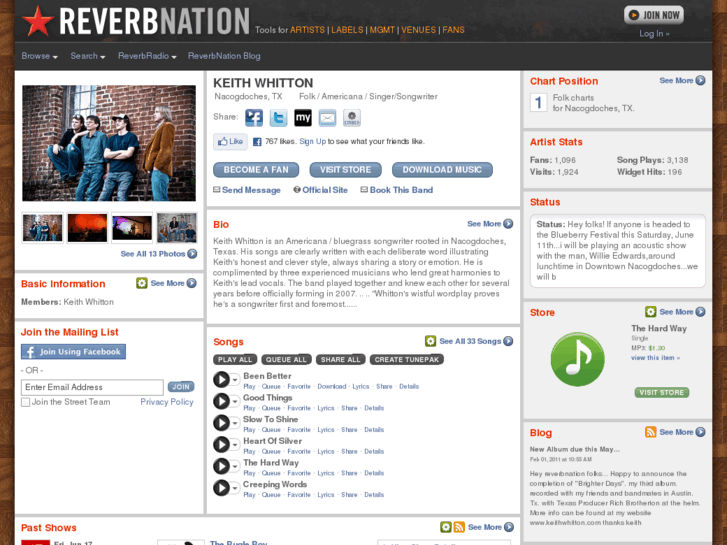Open the ReverbNation Blog link in navigation

pyautogui.click(x=224, y=56)
